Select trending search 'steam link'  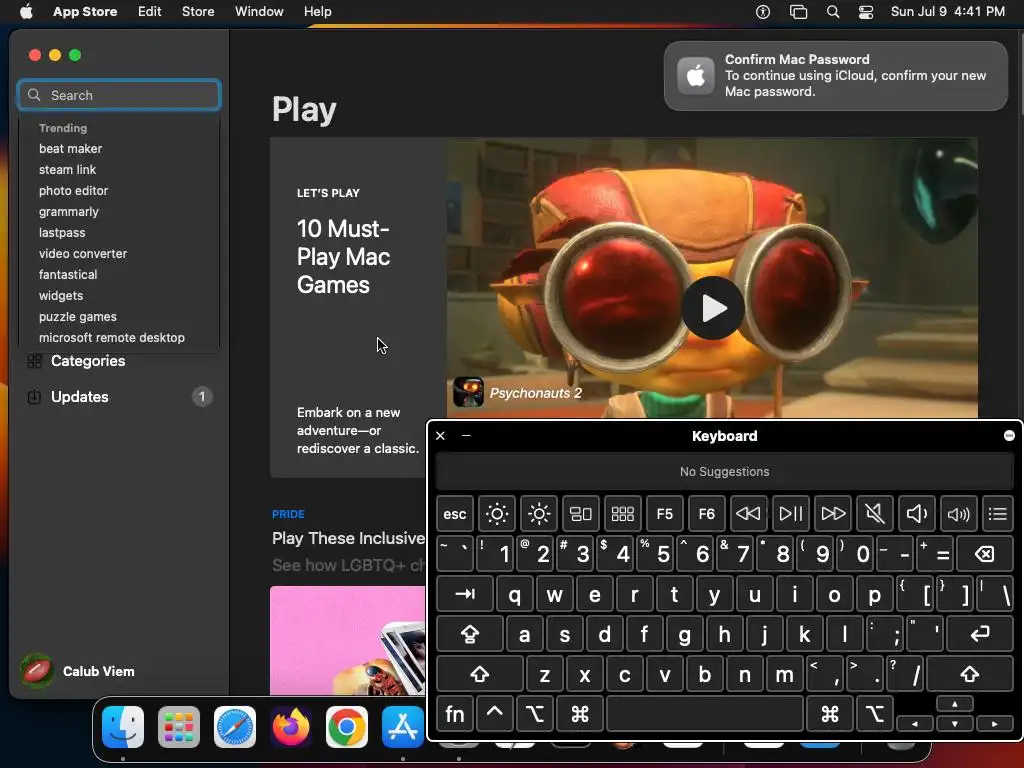tap(67, 170)
